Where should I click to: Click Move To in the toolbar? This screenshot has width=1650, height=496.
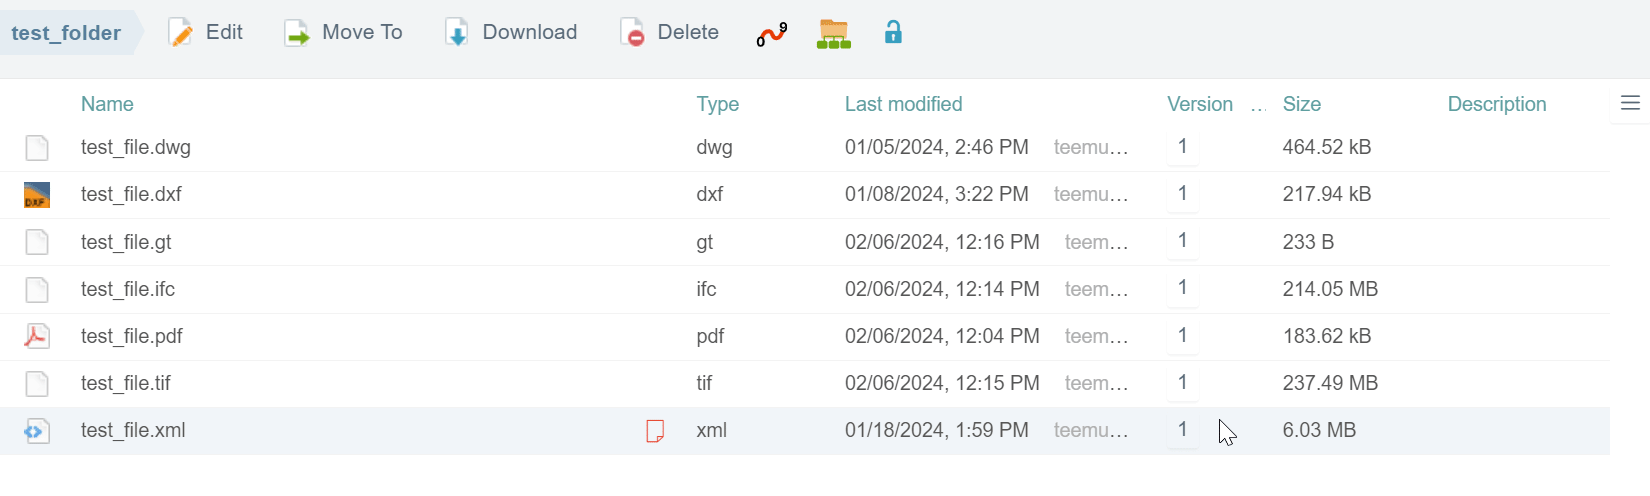[343, 33]
